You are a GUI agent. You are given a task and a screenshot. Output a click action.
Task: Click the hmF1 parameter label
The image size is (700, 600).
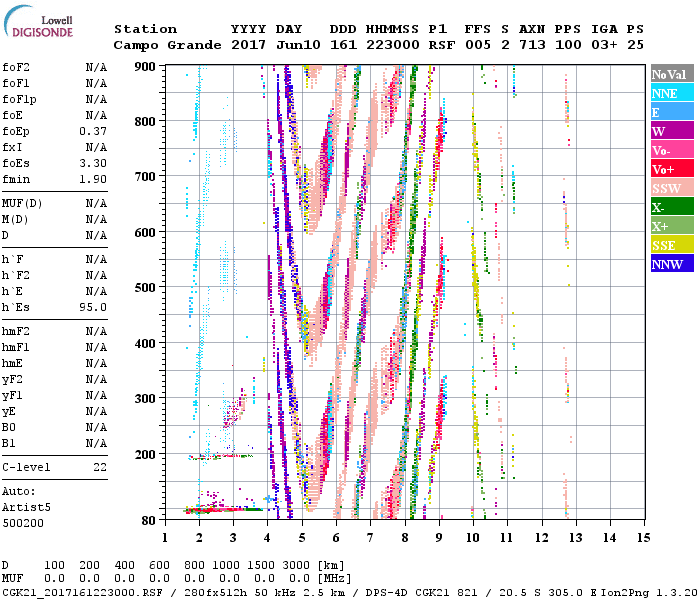click(16, 348)
